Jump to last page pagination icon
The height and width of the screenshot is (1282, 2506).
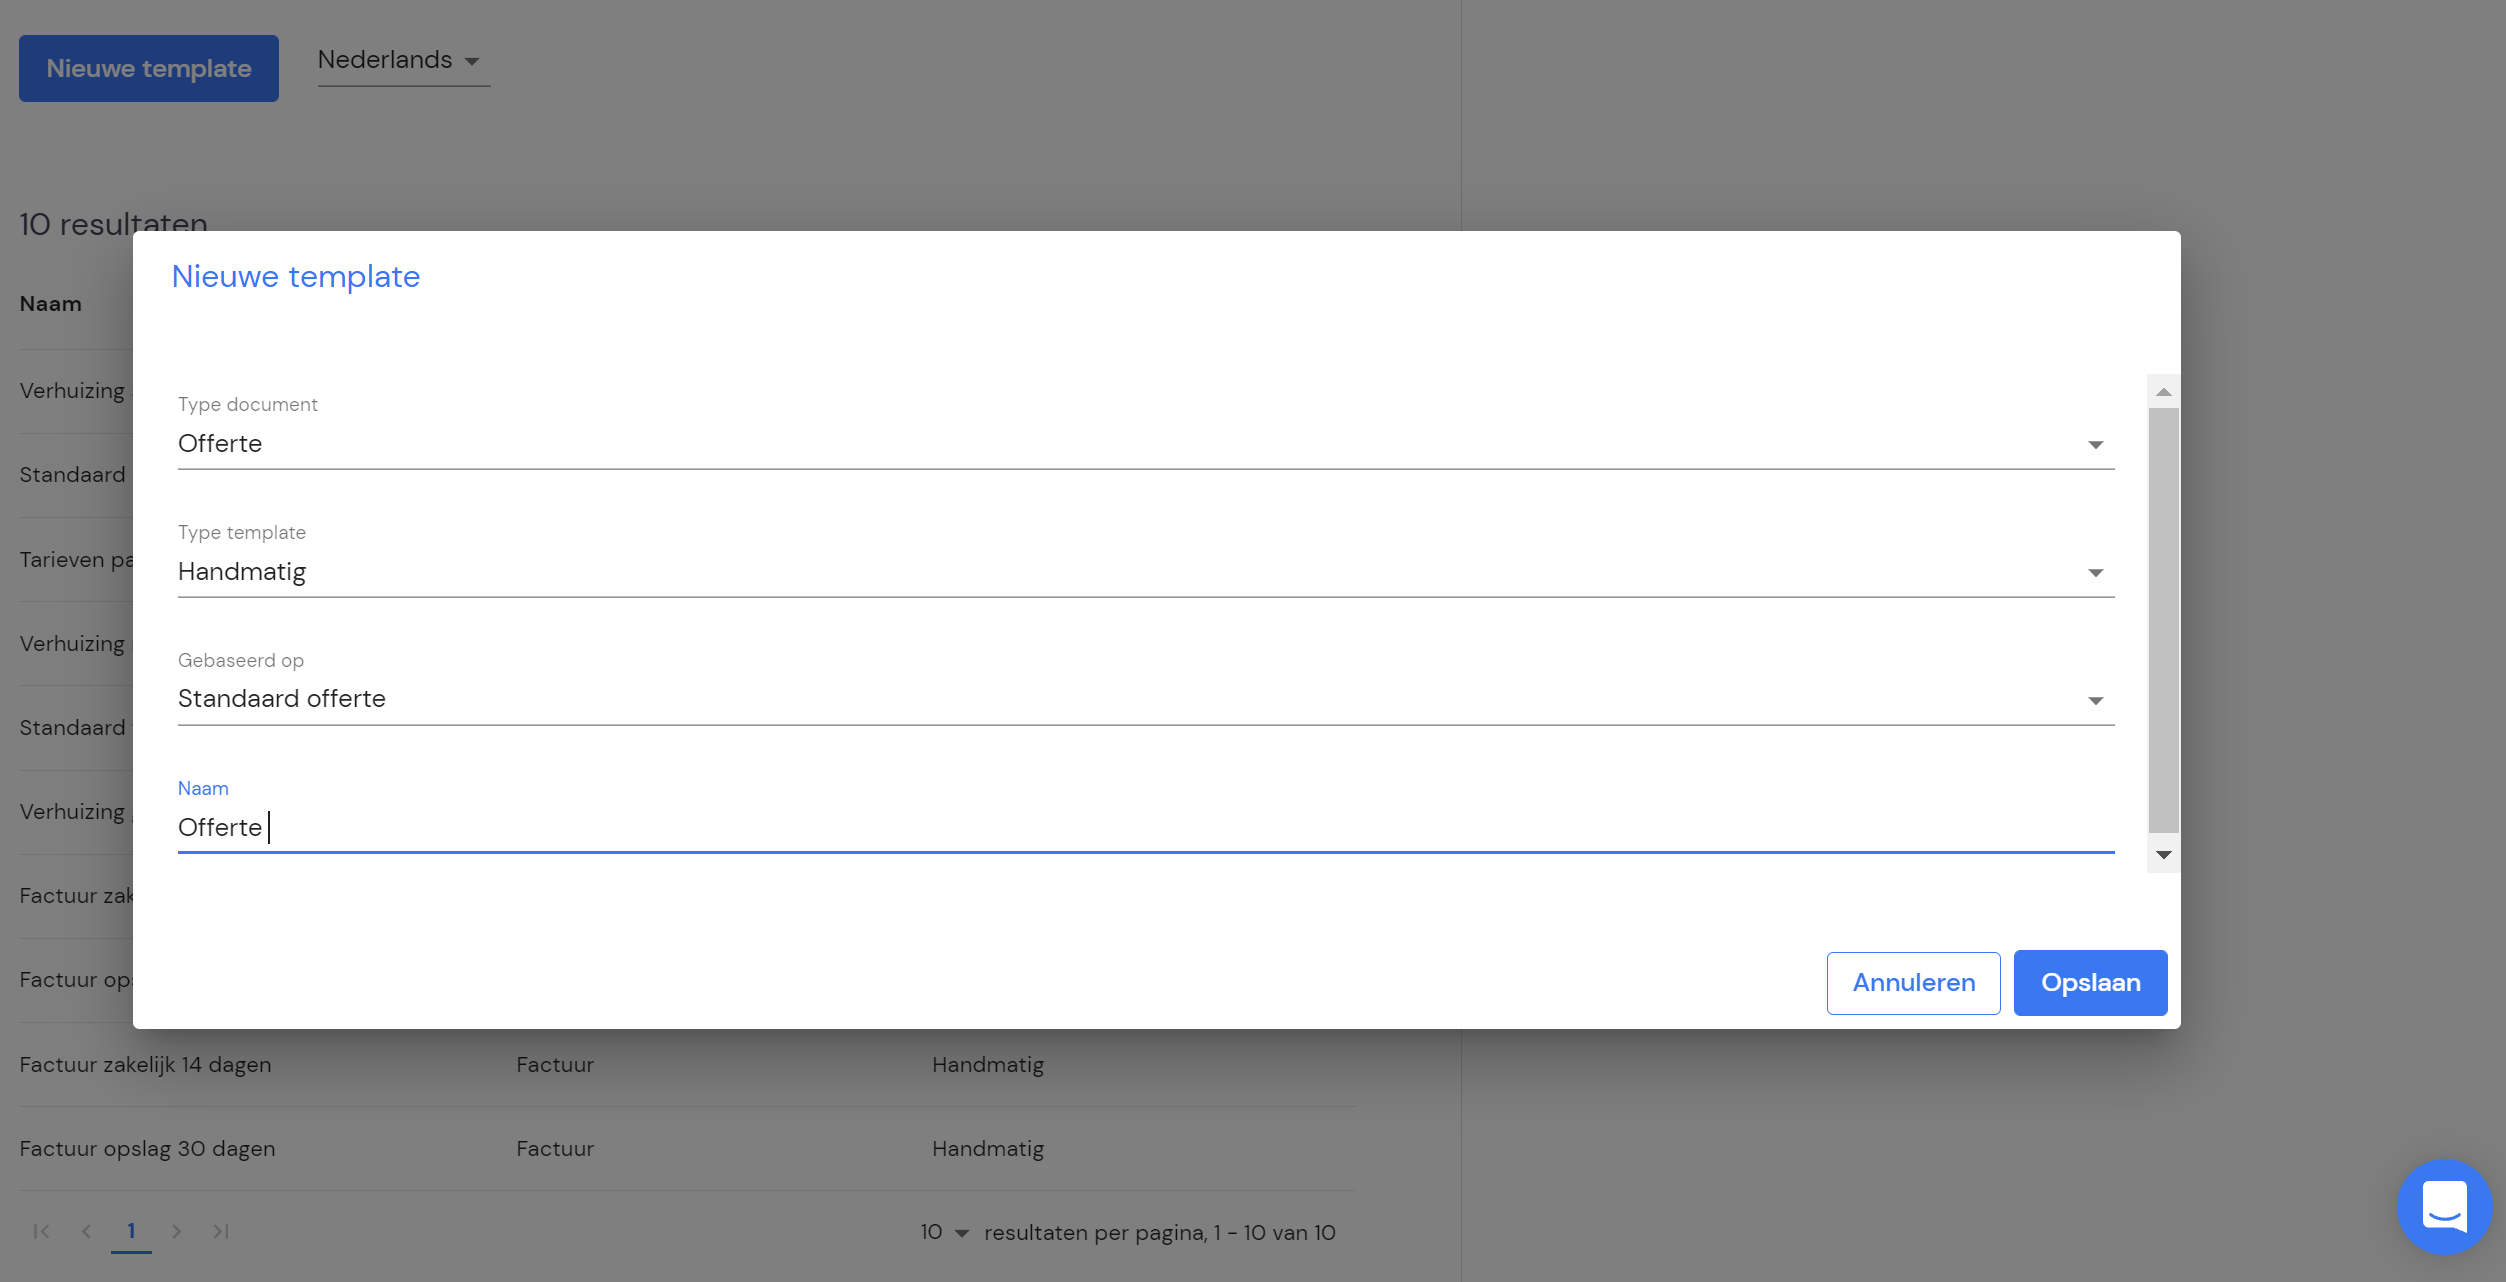[221, 1231]
